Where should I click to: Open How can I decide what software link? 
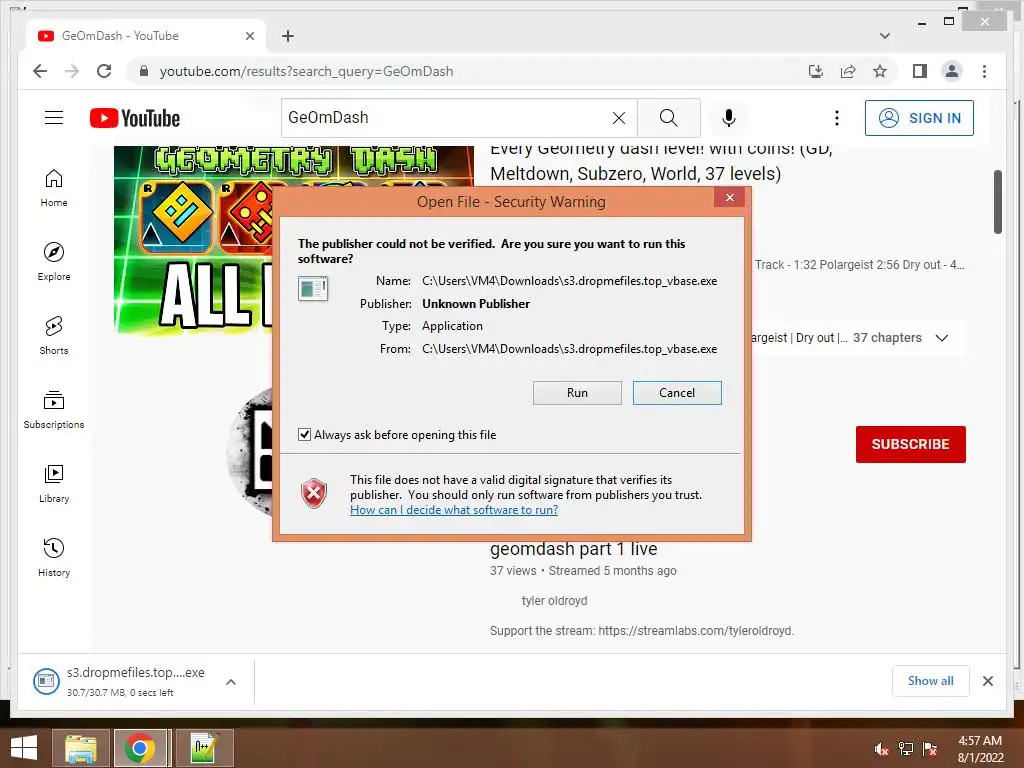tap(454, 510)
